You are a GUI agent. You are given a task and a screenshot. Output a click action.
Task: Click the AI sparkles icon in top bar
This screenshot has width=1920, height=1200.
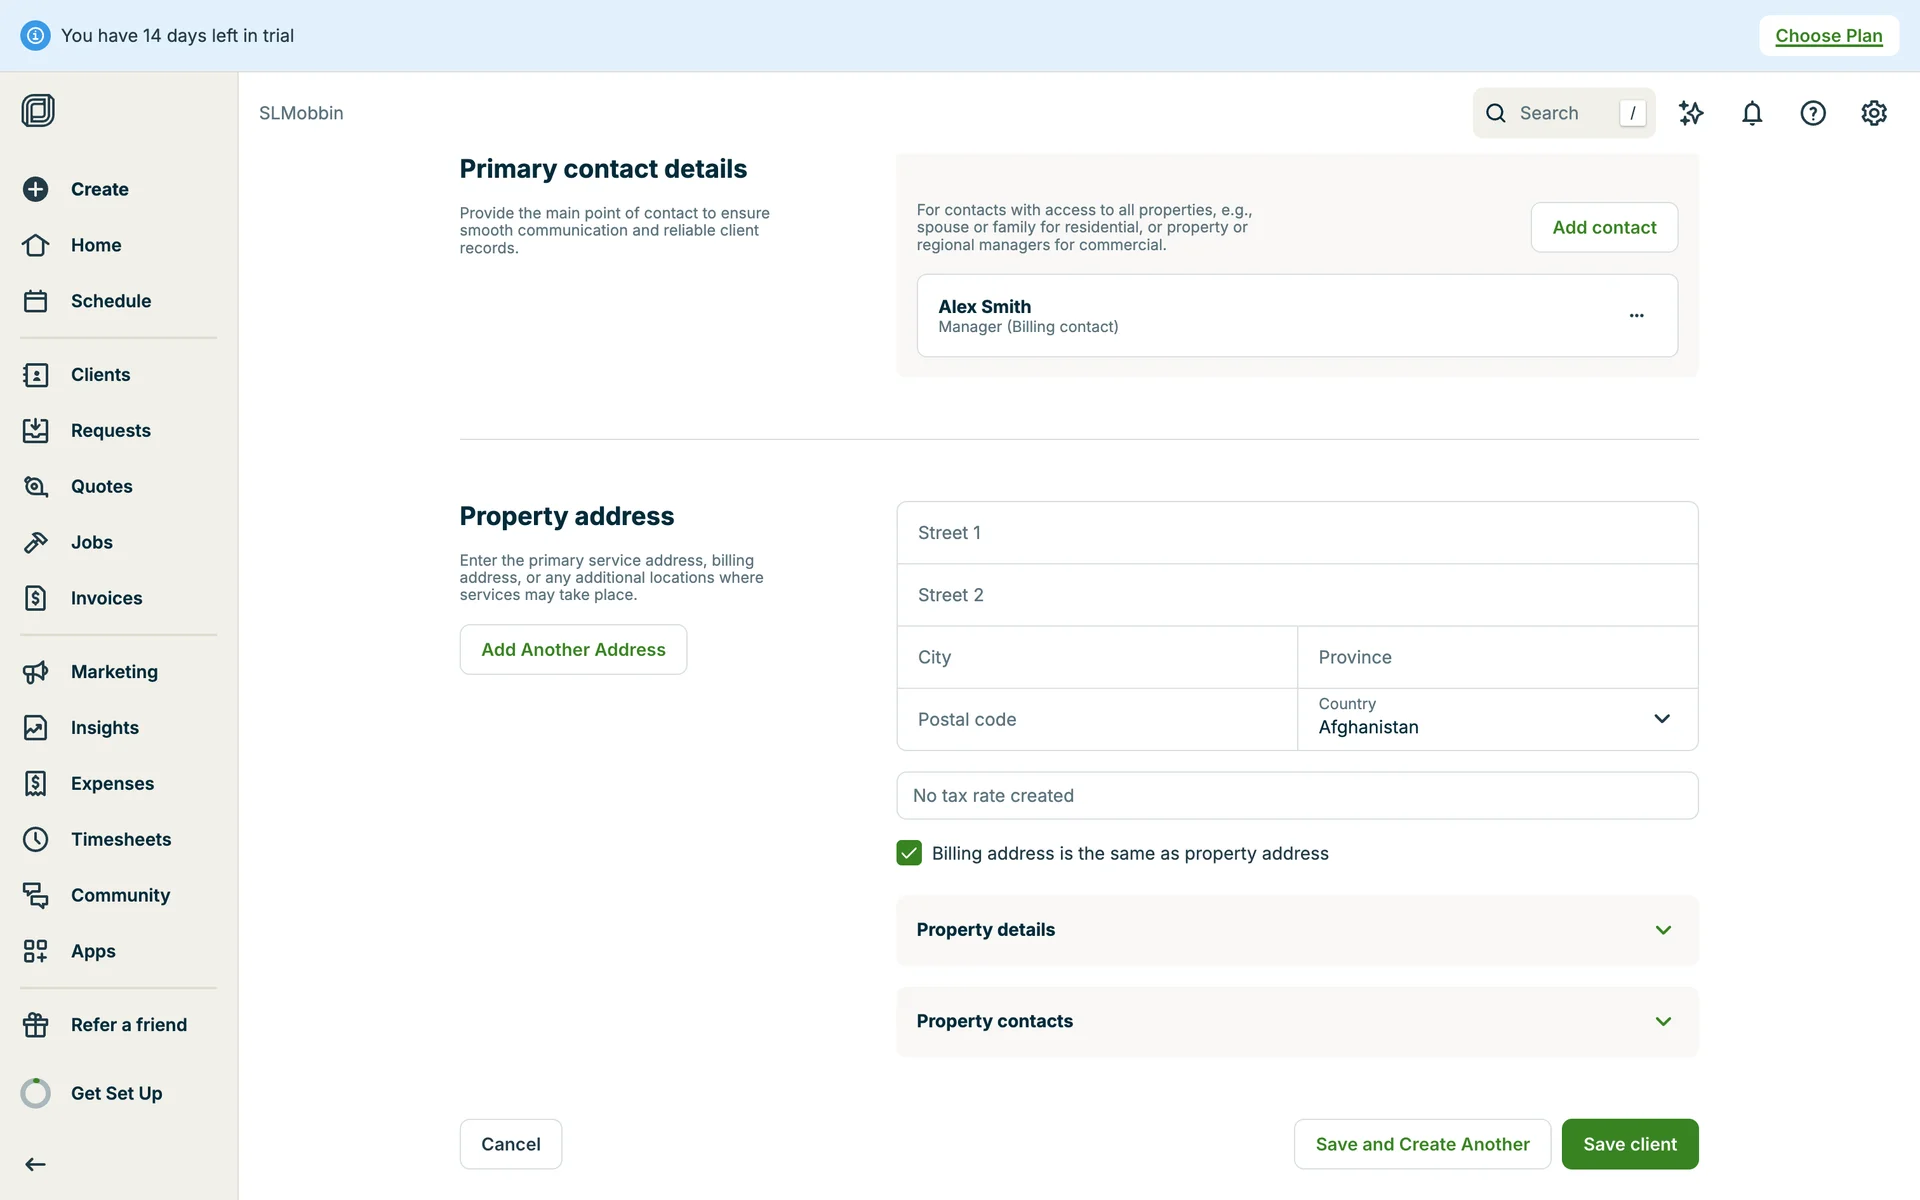click(1692, 113)
